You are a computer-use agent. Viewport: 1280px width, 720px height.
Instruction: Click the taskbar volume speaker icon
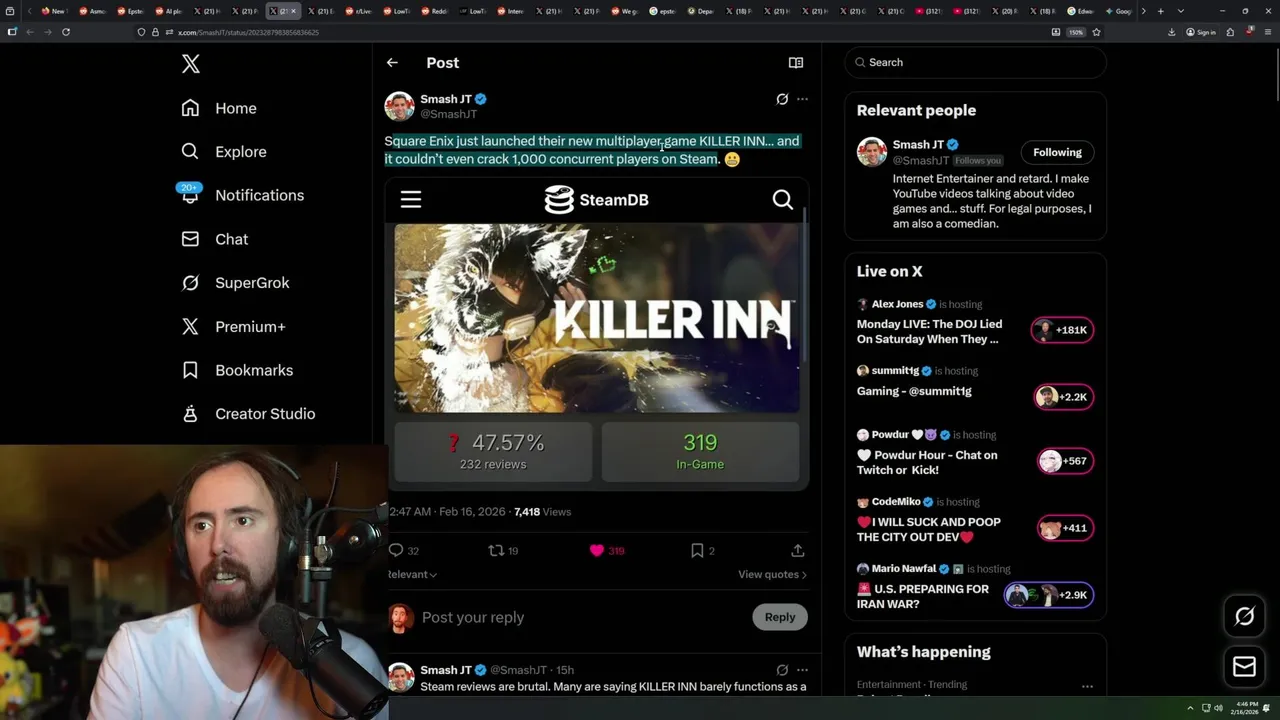[1218, 708]
